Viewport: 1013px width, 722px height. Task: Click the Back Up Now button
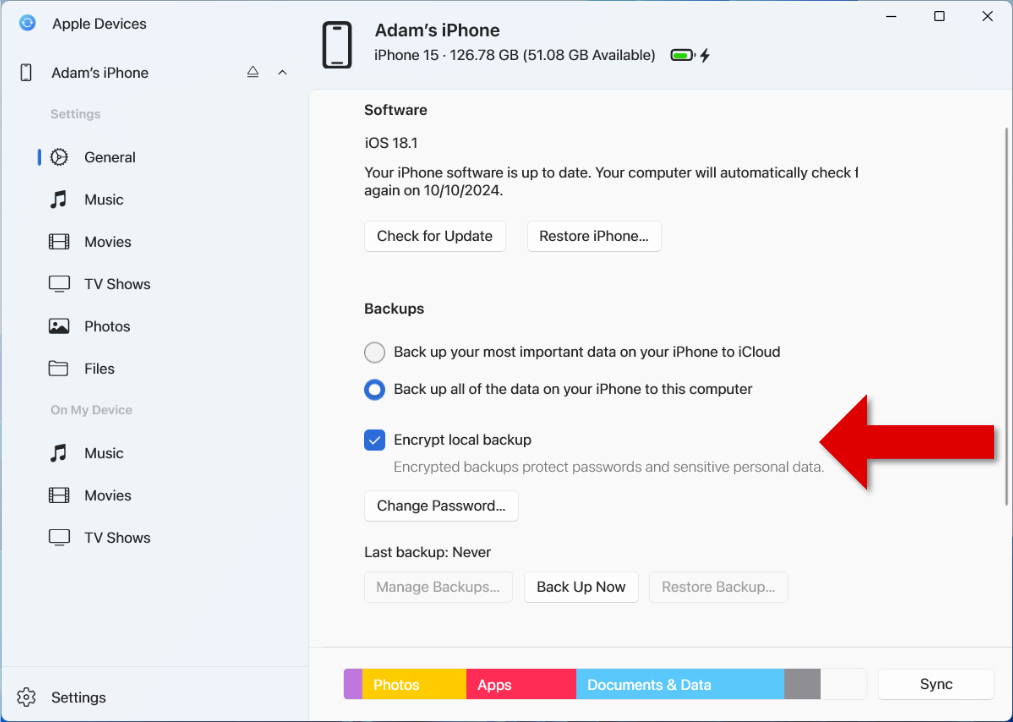click(x=581, y=587)
